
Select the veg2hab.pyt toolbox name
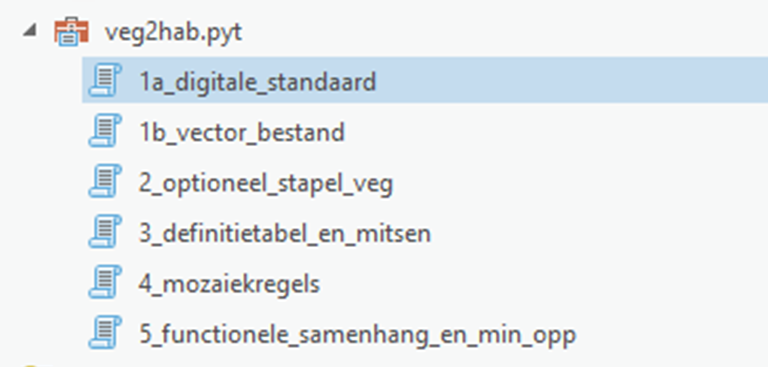click(x=173, y=33)
